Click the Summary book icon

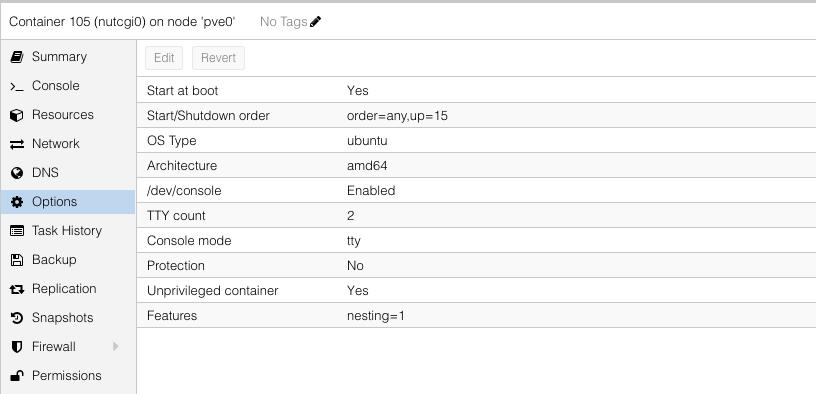tap(17, 57)
